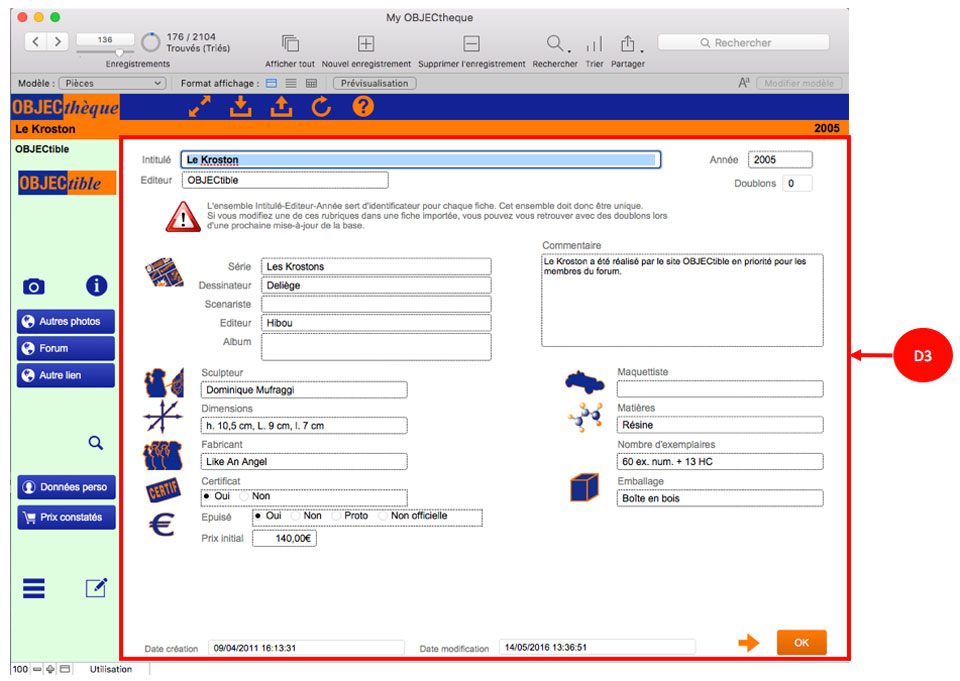Click the Dimensions field
The height and width of the screenshot is (681, 960).
coord(304,426)
